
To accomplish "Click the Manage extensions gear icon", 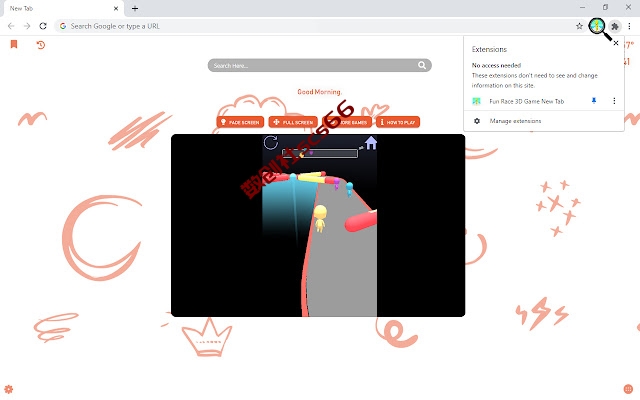I will (x=477, y=121).
